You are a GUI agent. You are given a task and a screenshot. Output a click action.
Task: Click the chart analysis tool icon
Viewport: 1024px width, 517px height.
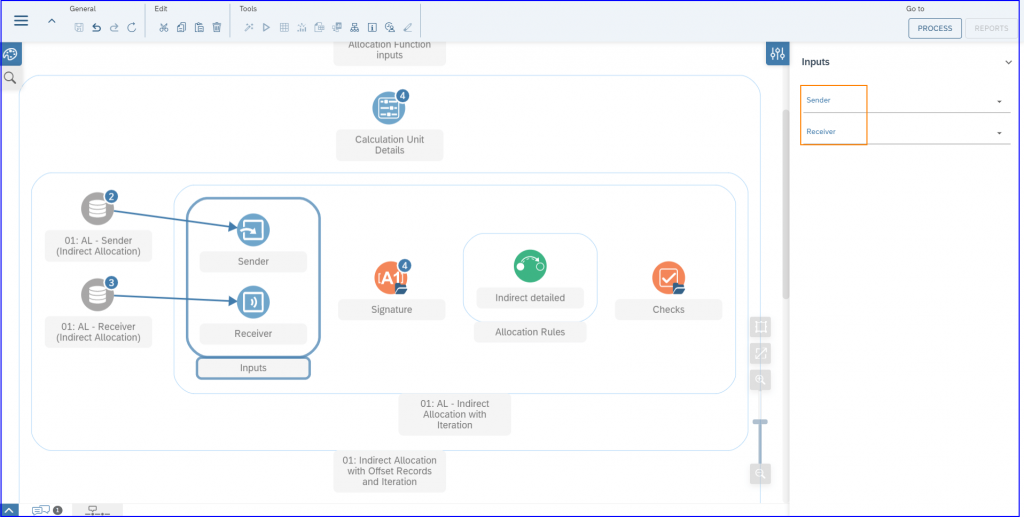[302, 27]
